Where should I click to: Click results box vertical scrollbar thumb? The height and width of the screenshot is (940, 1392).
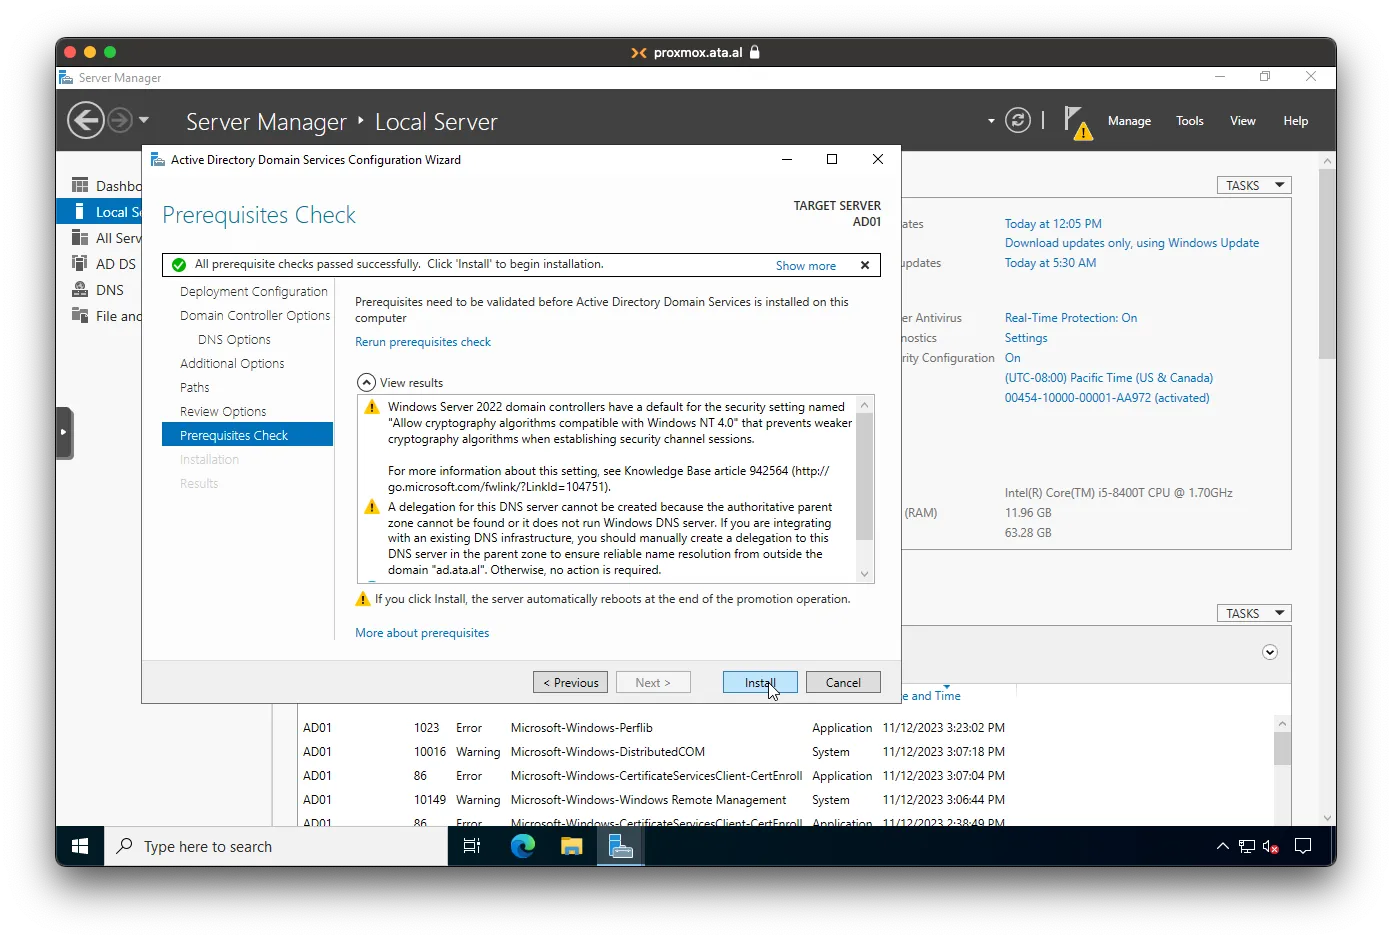point(865,477)
